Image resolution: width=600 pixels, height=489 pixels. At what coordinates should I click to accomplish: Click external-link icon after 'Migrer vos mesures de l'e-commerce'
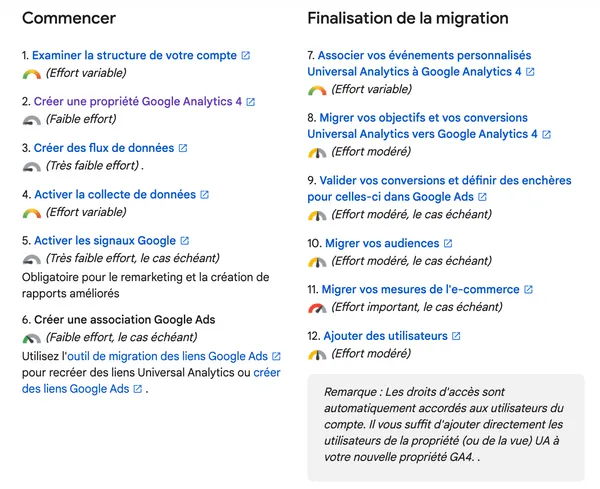(528, 290)
